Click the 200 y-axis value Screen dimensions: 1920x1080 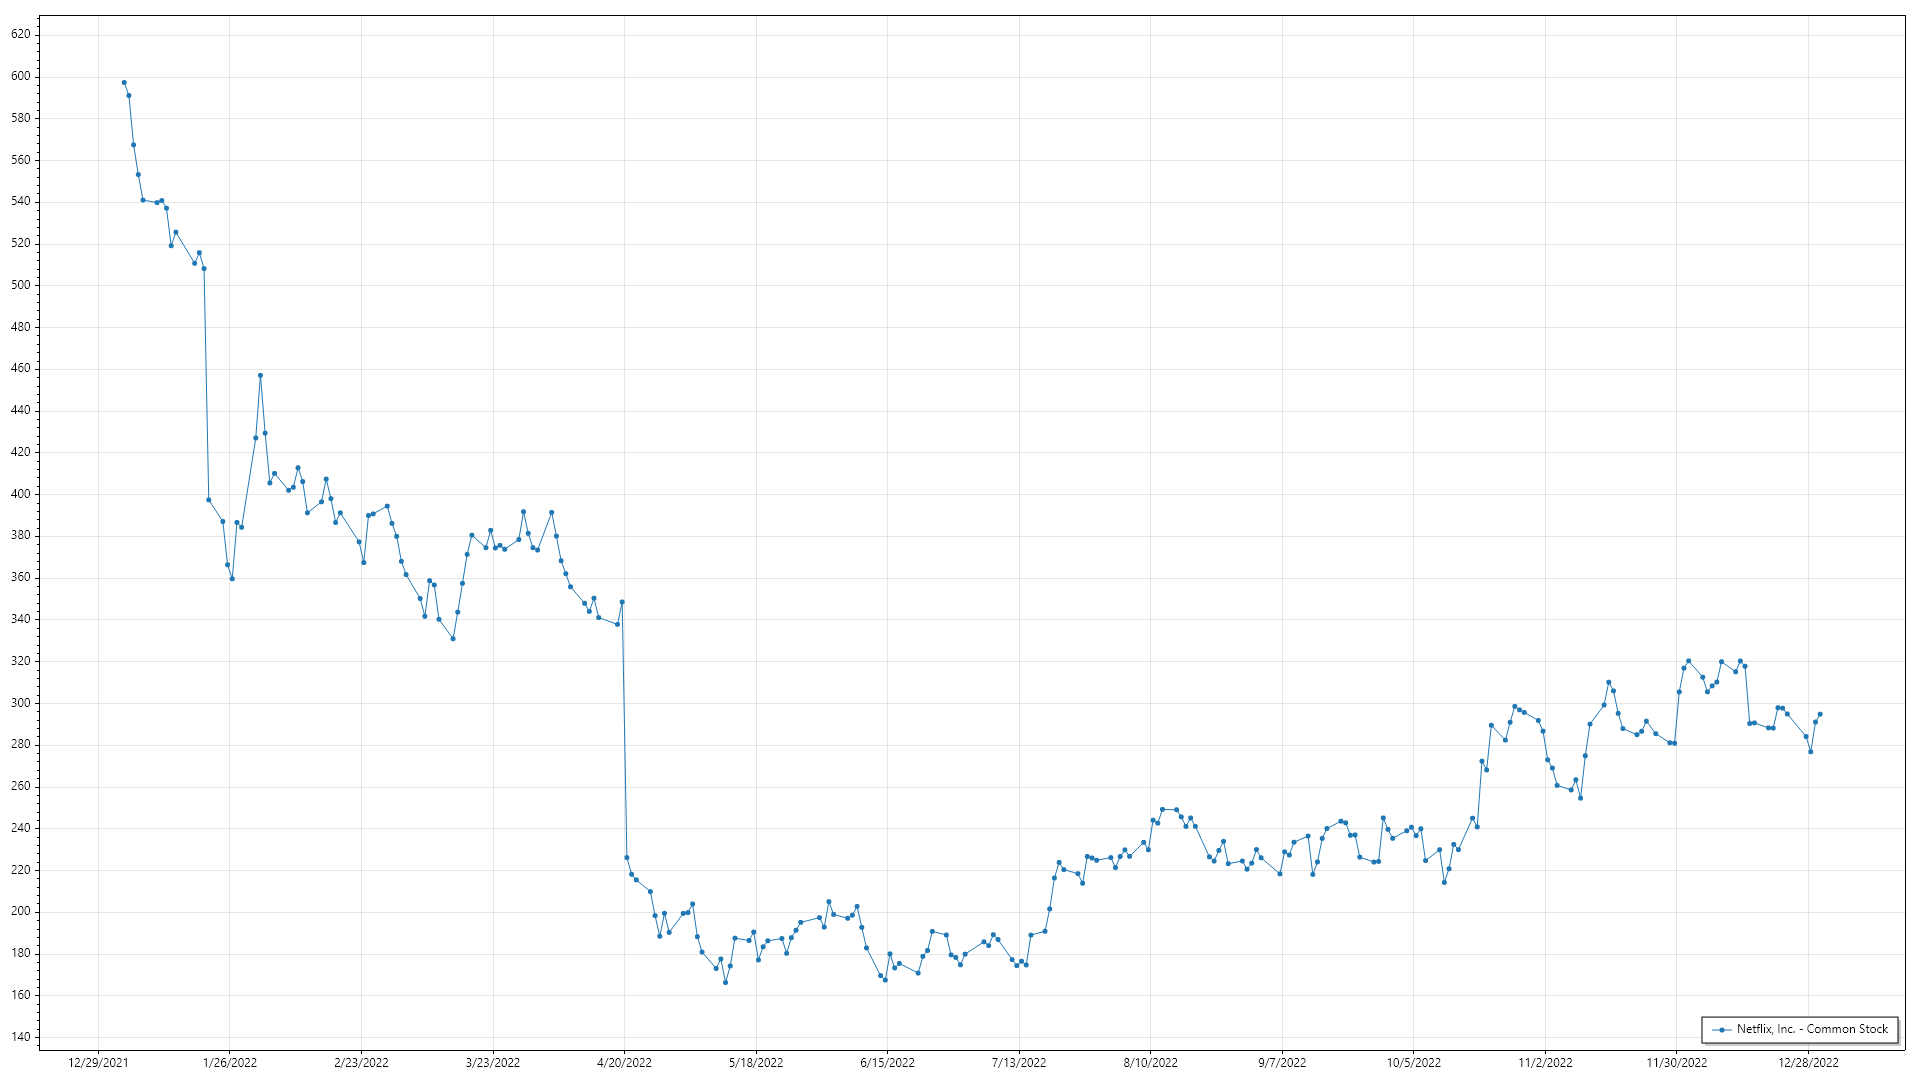(21, 911)
